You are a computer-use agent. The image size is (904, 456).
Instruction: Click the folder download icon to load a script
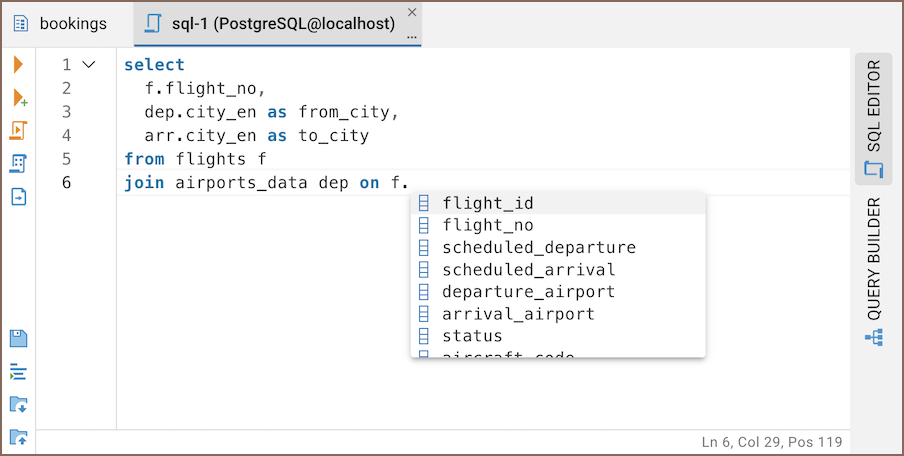[18, 404]
